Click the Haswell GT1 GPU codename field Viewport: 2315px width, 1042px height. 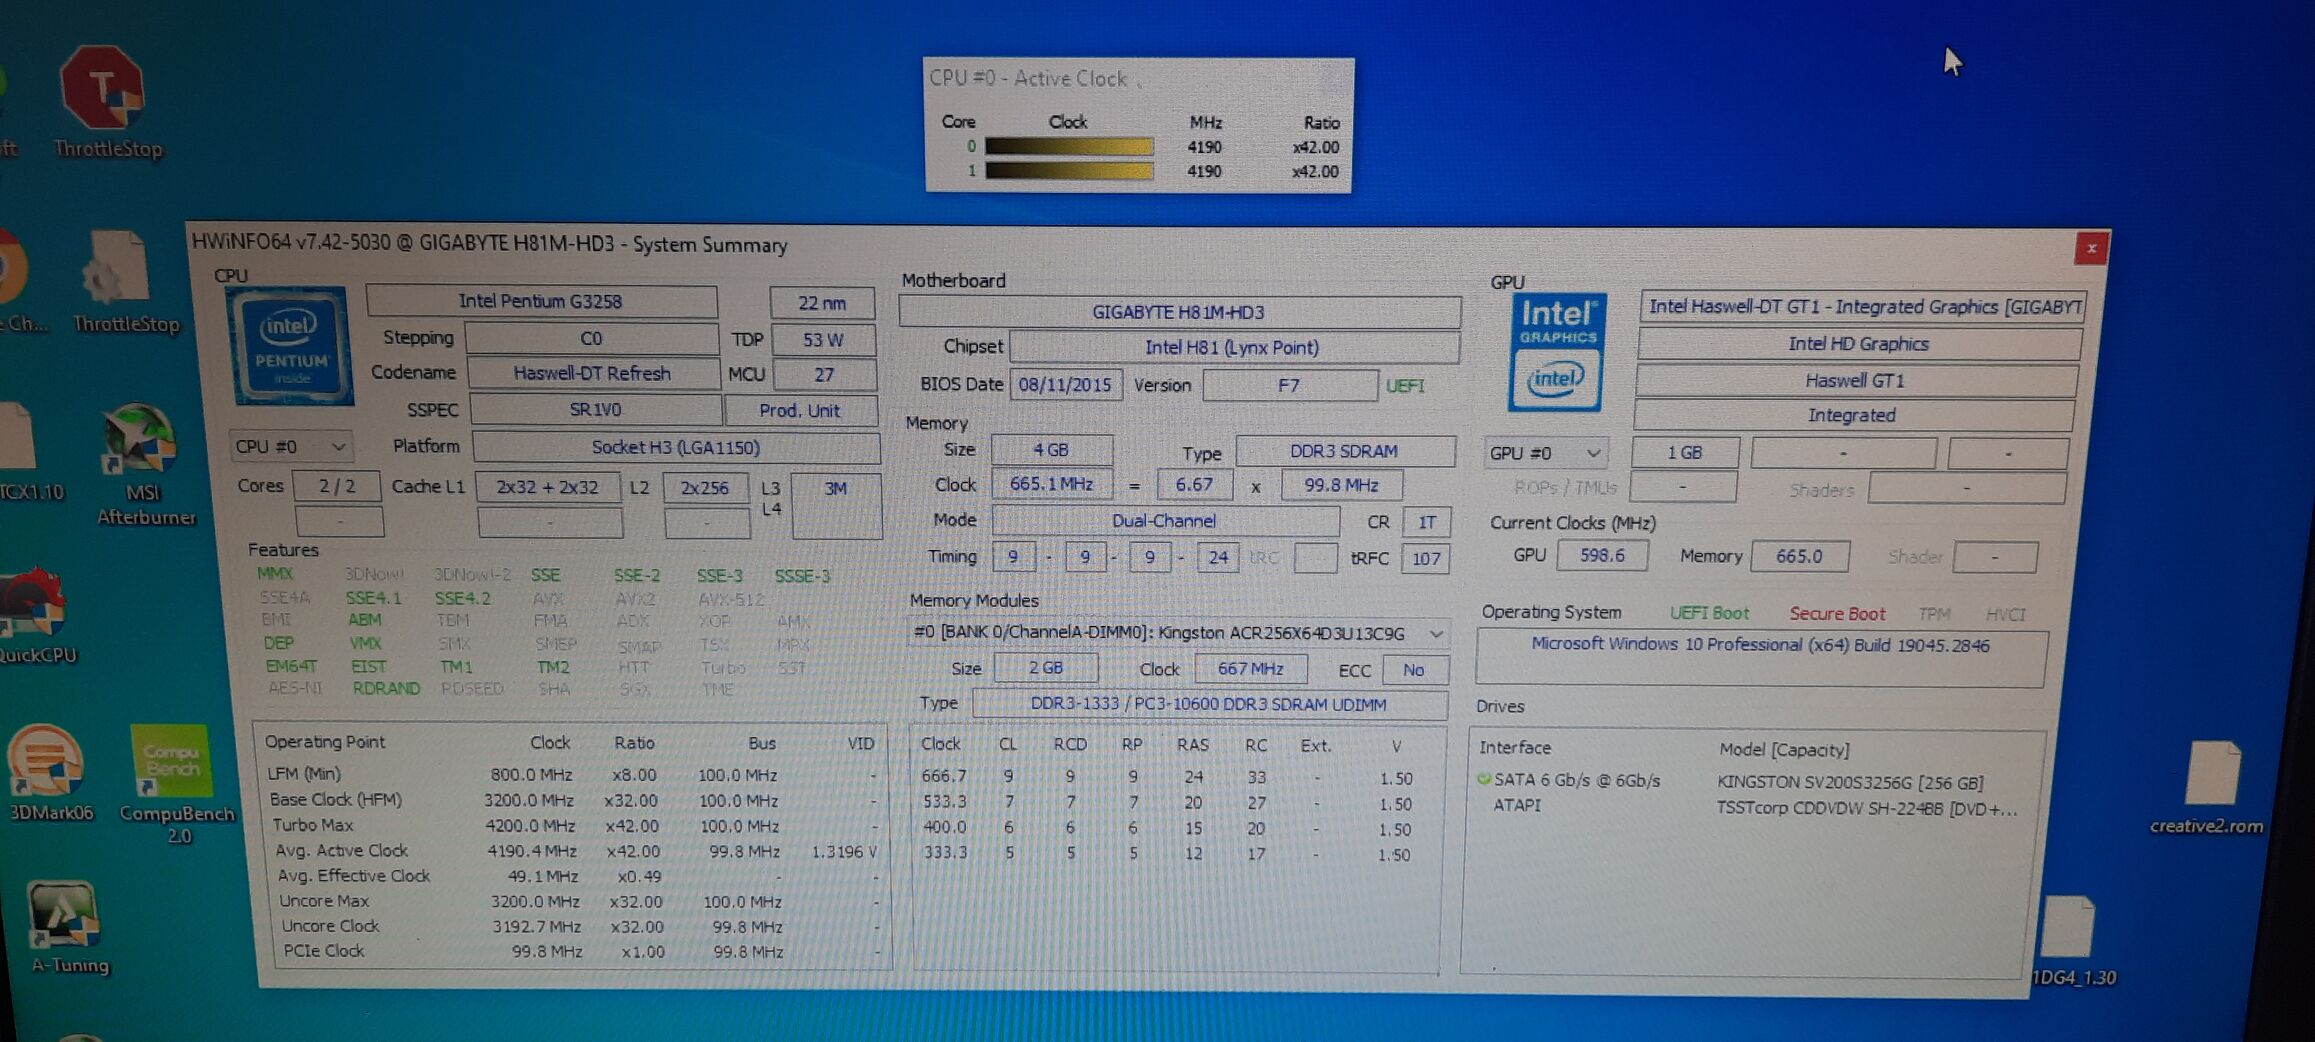1855,380
